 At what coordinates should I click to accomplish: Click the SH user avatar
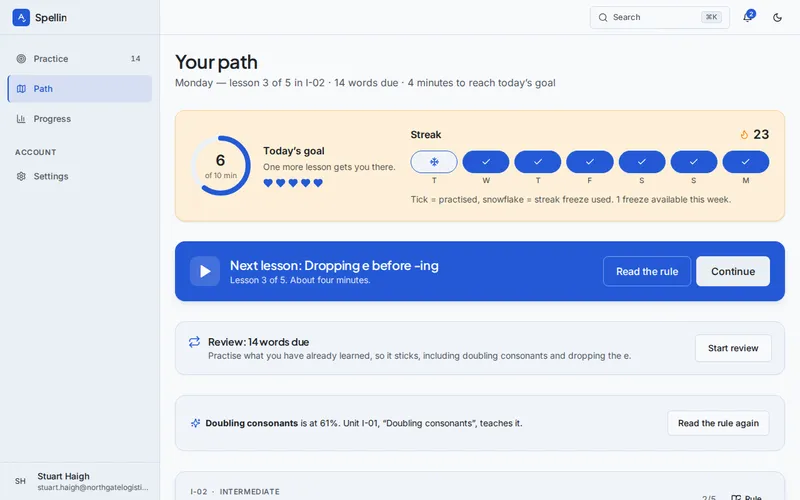click(x=20, y=481)
